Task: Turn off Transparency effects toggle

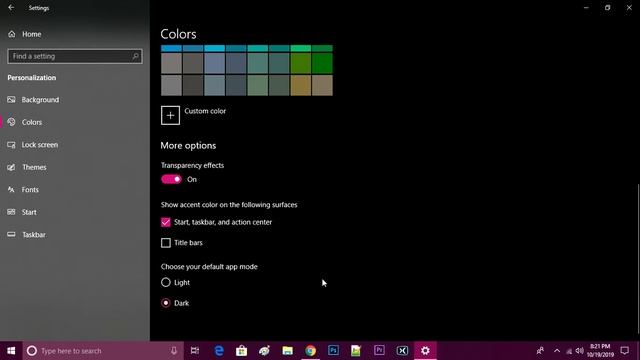Action: (x=171, y=179)
